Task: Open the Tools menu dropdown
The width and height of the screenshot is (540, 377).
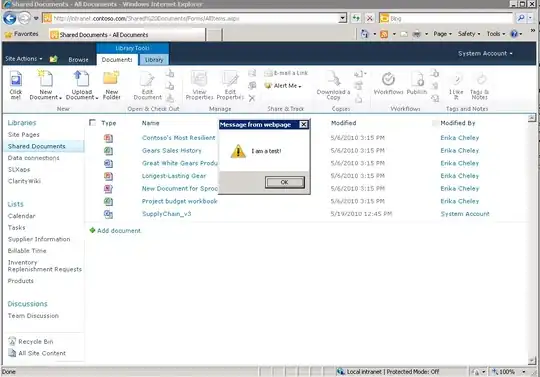Action: [496, 34]
